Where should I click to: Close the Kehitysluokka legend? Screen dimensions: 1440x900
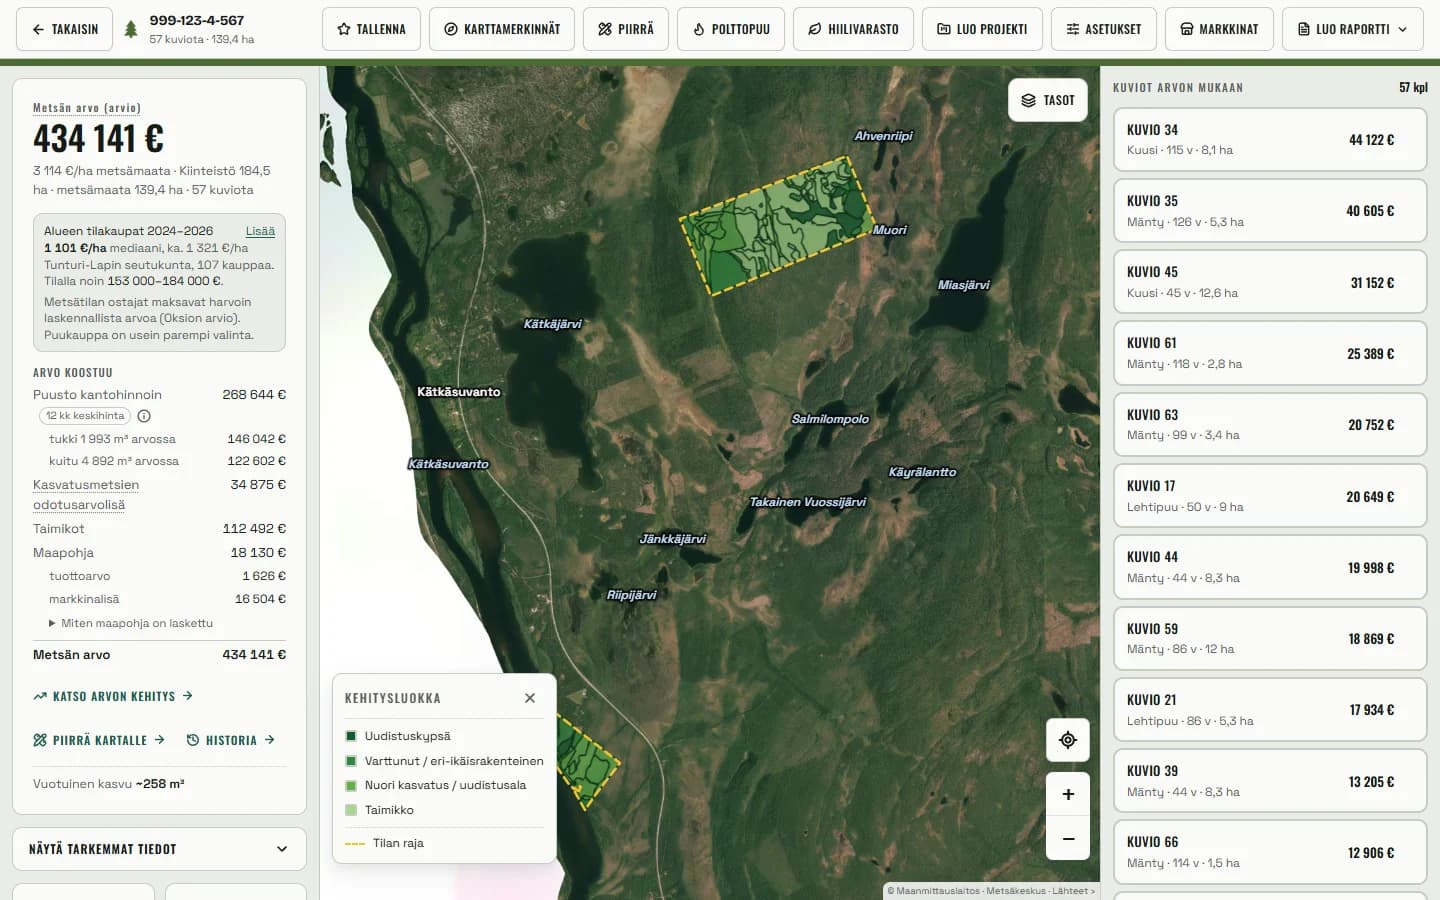530,698
